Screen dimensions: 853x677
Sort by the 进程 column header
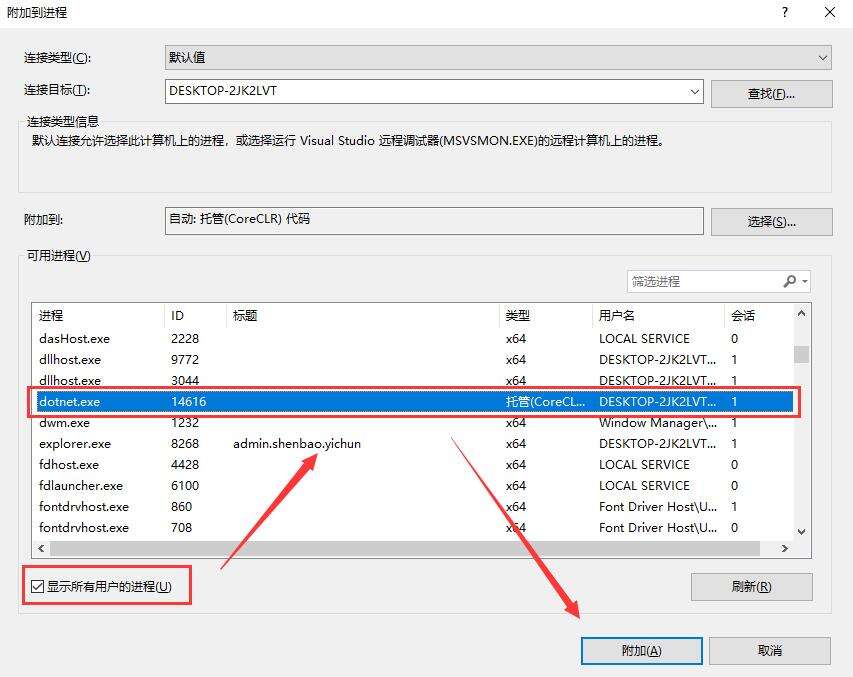coord(98,316)
